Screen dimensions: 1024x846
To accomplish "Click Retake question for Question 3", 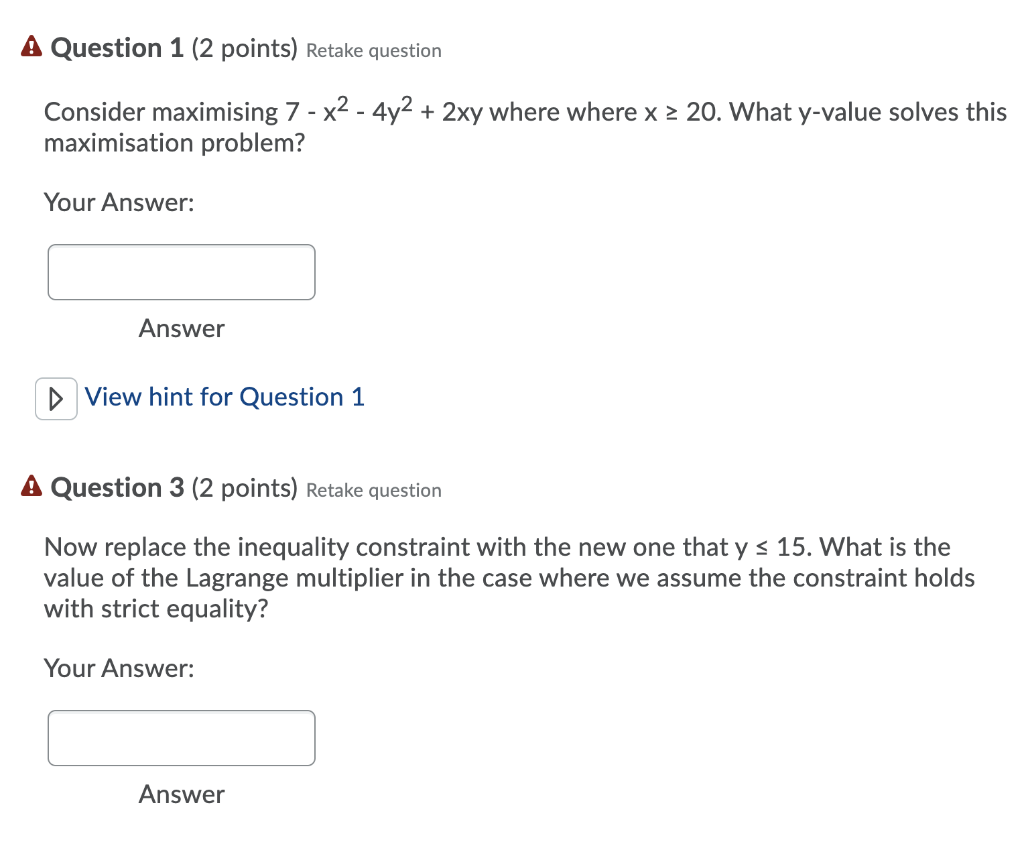I will (373, 490).
